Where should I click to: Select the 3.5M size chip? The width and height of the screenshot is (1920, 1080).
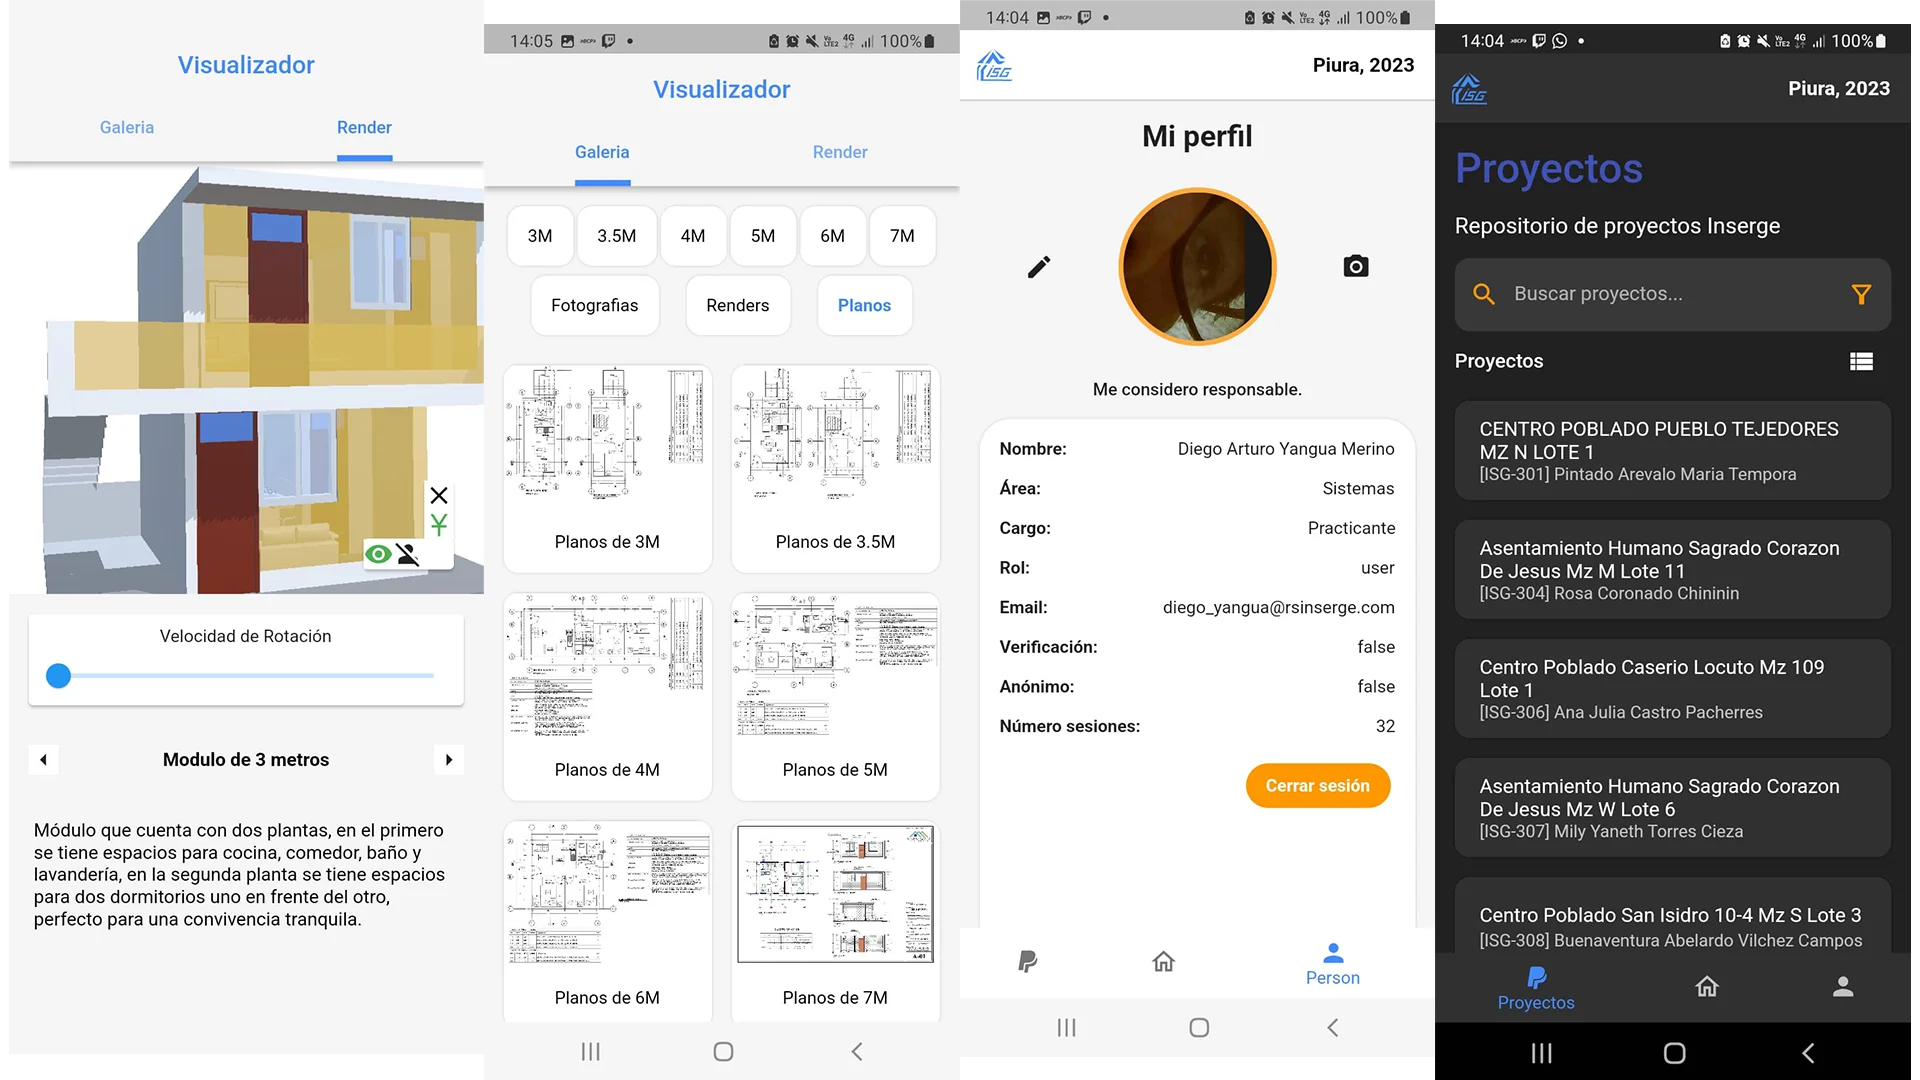point(616,236)
